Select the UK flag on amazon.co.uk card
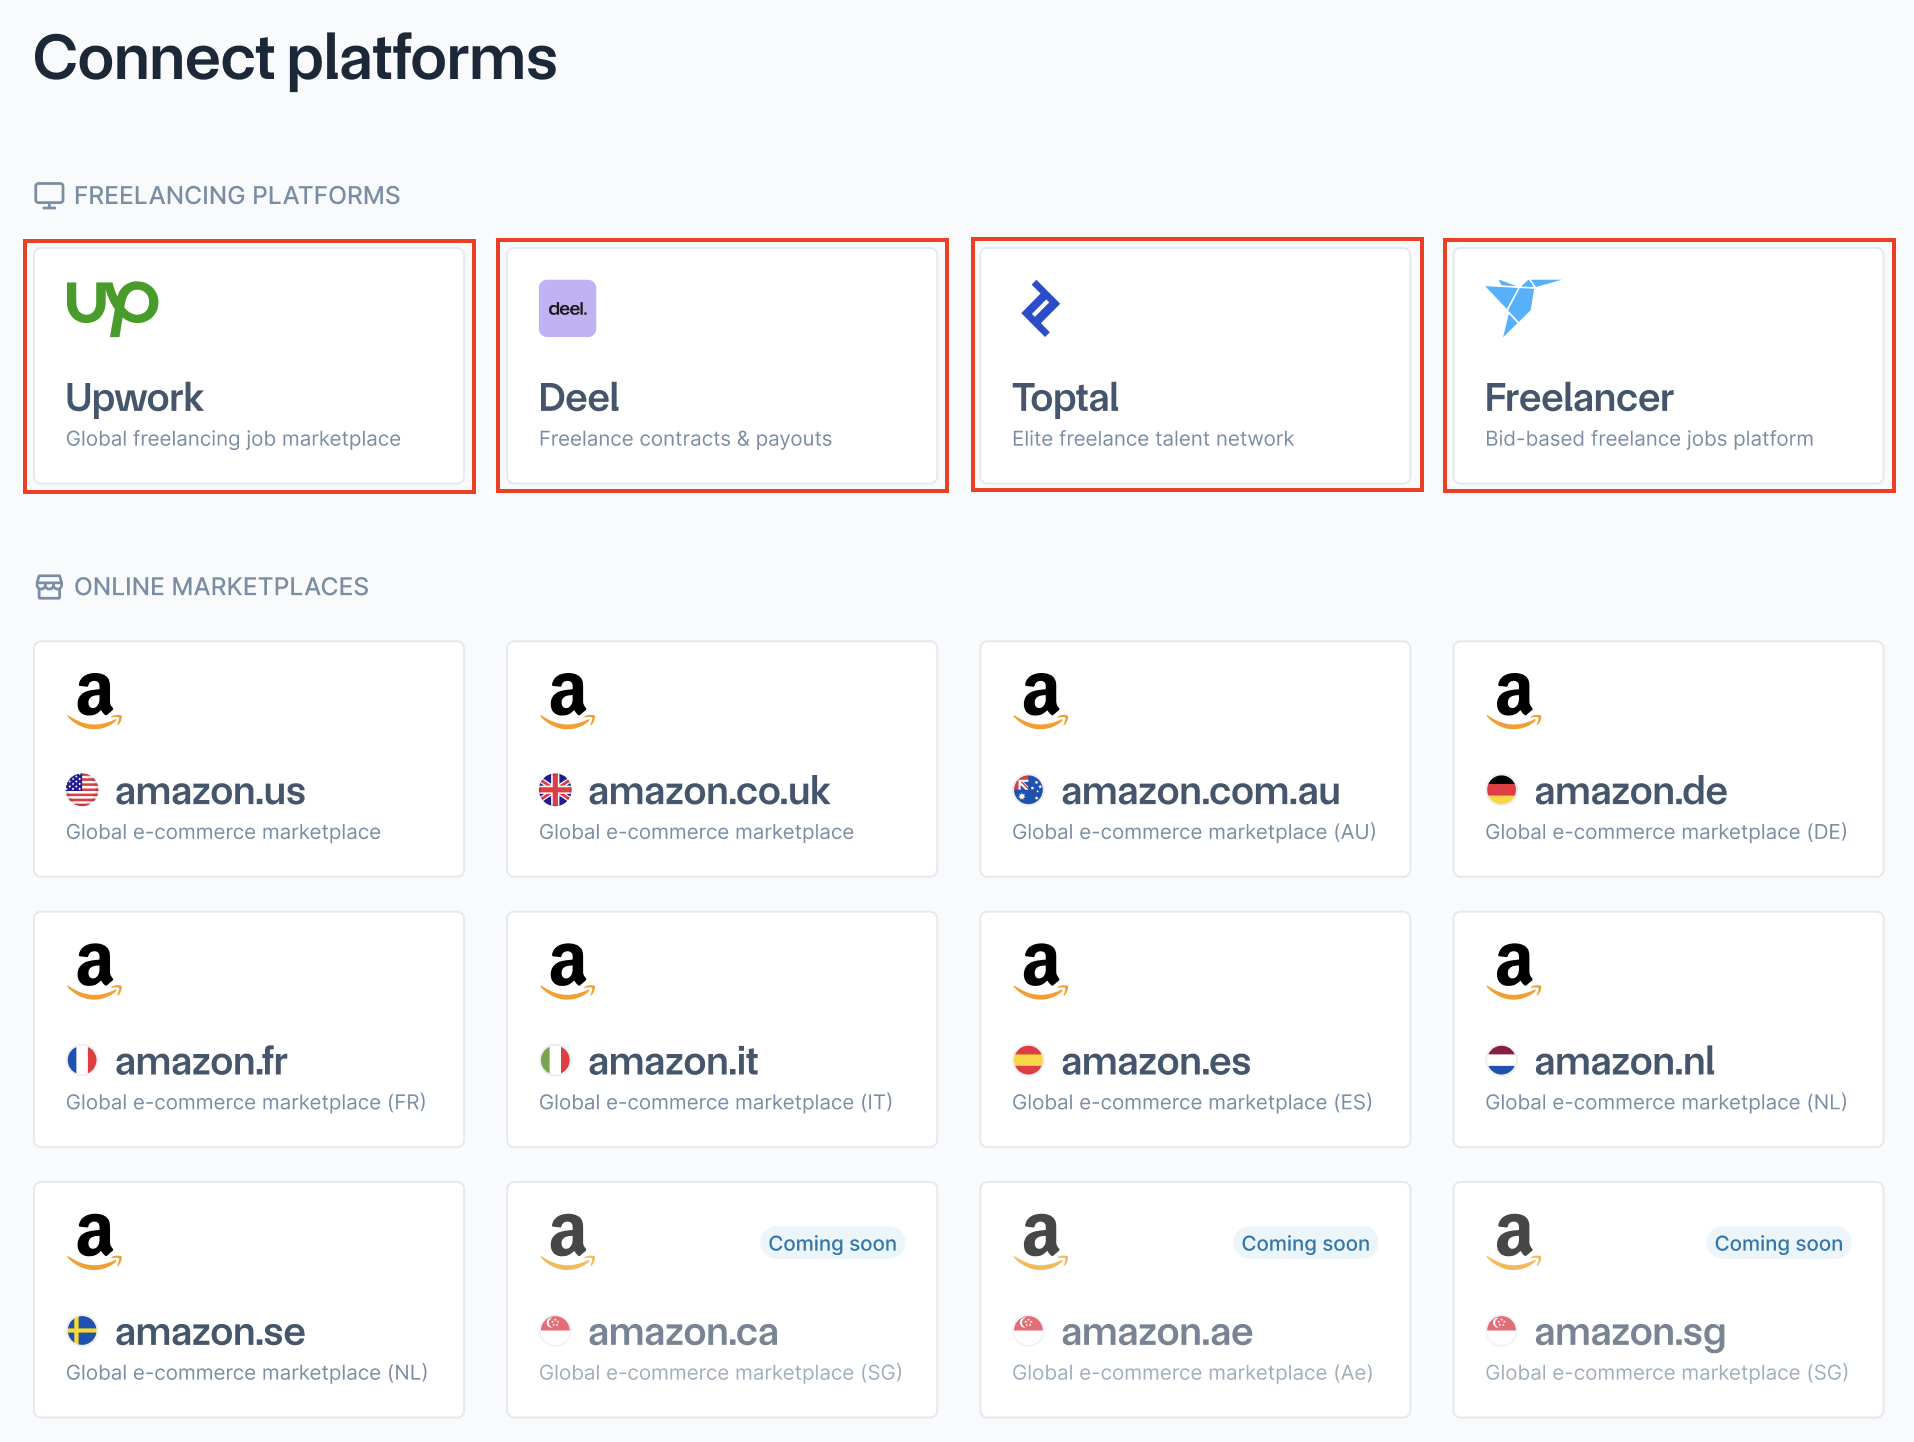Screen dimensions: 1914x1442 tap(556, 791)
